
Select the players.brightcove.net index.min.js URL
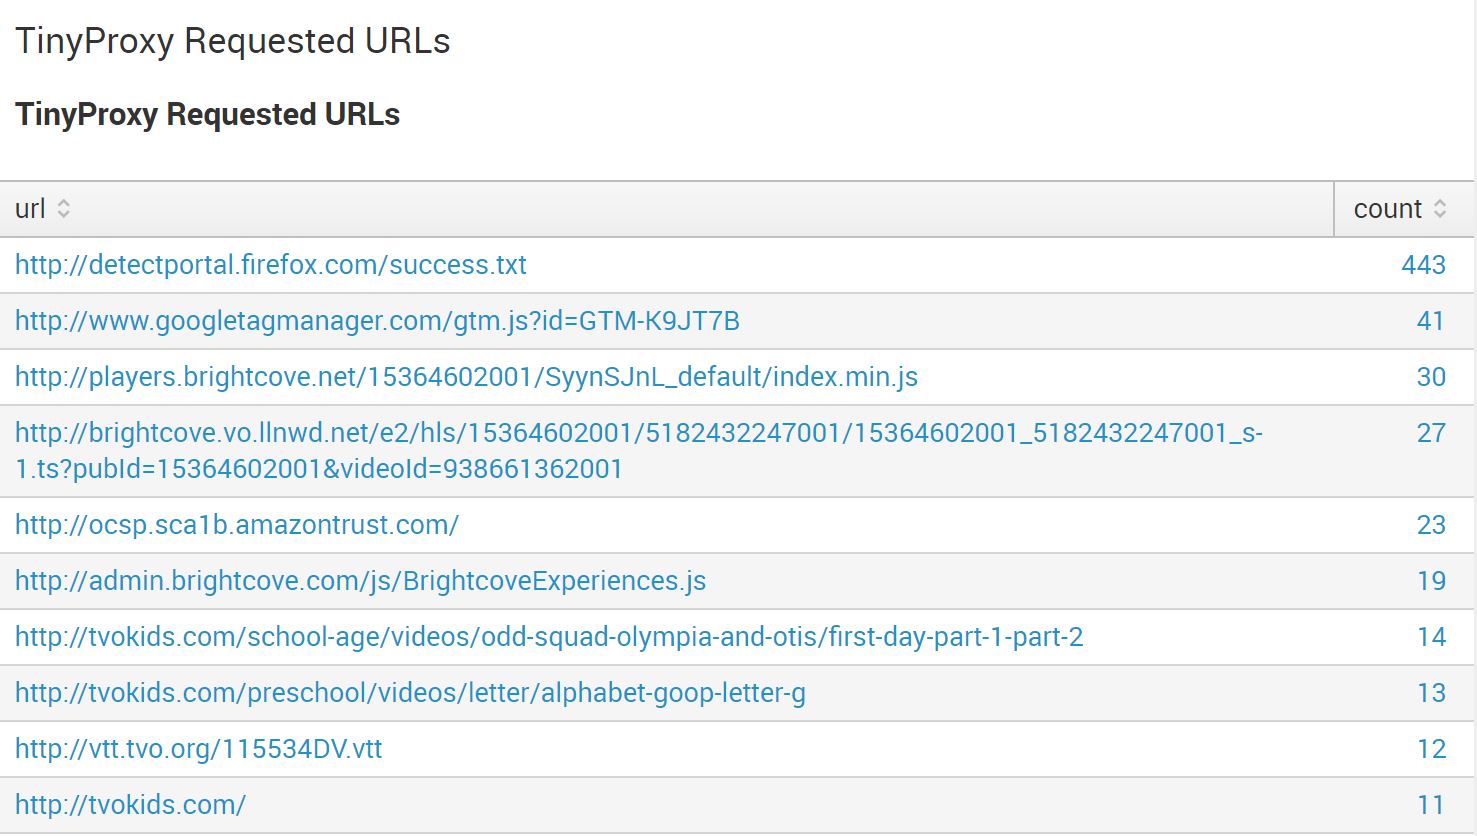click(x=468, y=377)
